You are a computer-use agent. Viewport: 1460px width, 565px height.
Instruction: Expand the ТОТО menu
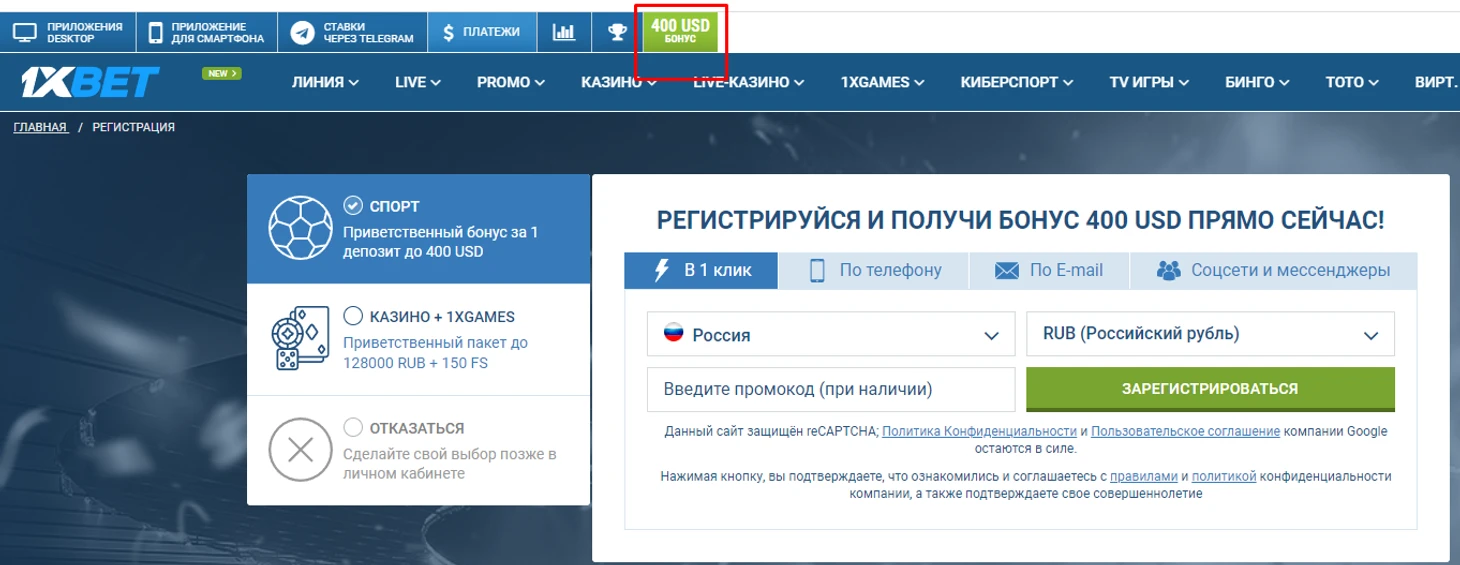tap(1353, 83)
